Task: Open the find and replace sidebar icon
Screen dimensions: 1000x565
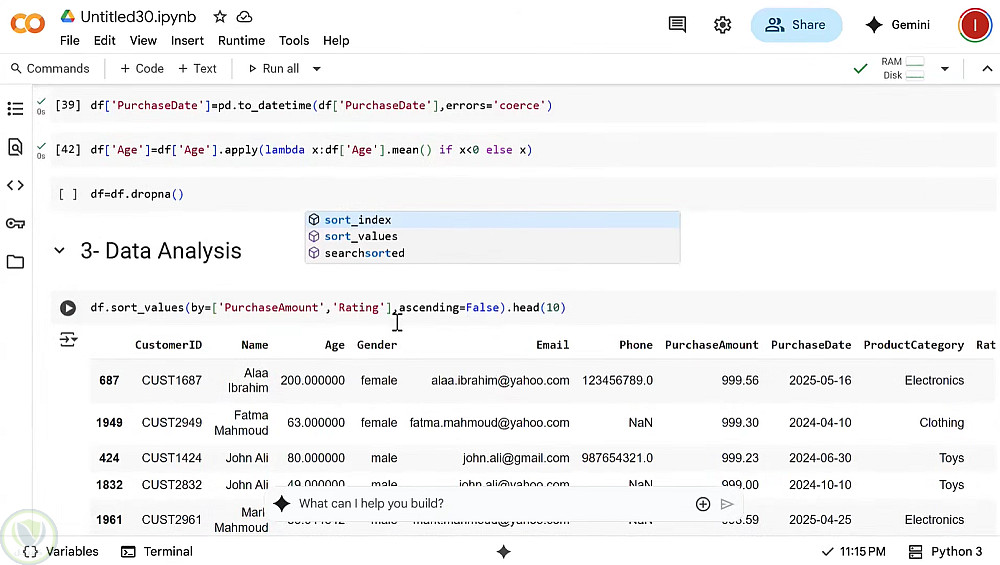Action: click(15, 147)
